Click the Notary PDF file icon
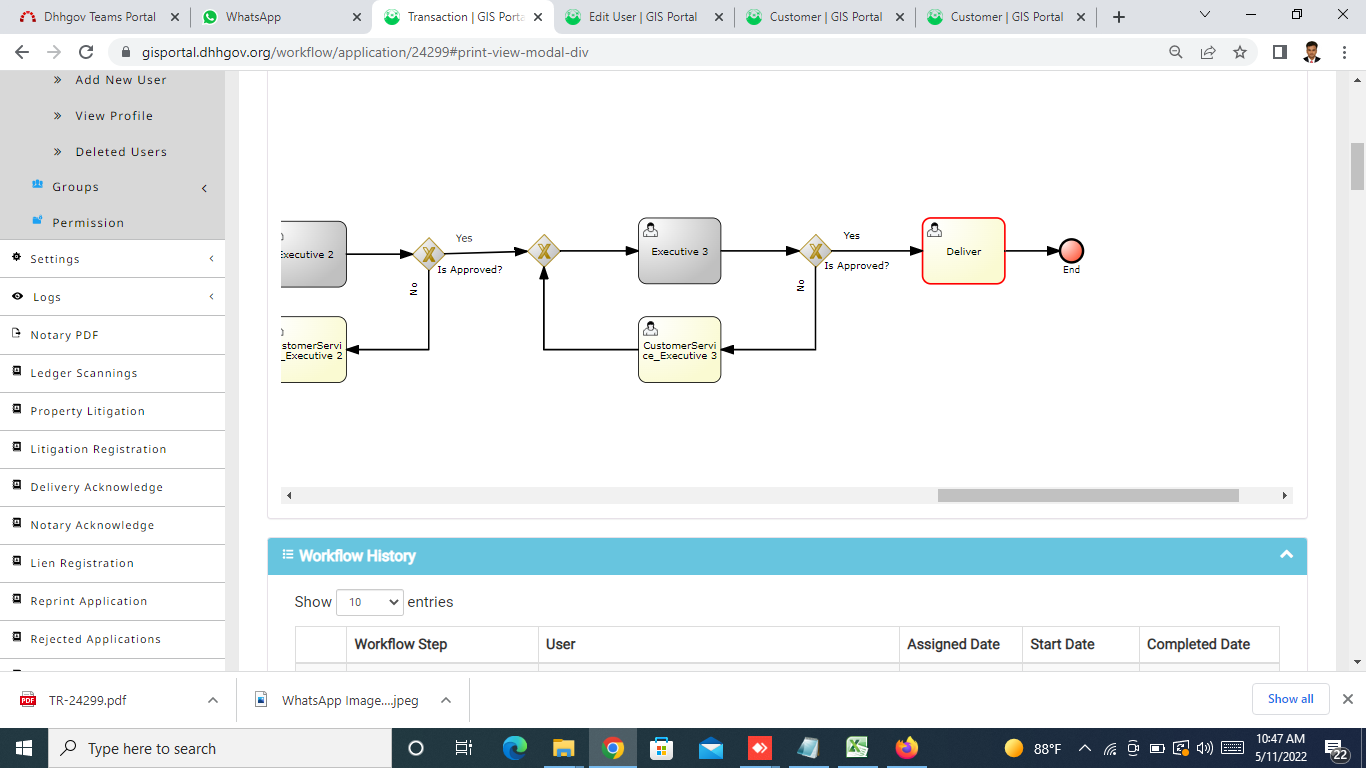The height and width of the screenshot is (768, 1366). pos(17,334)
